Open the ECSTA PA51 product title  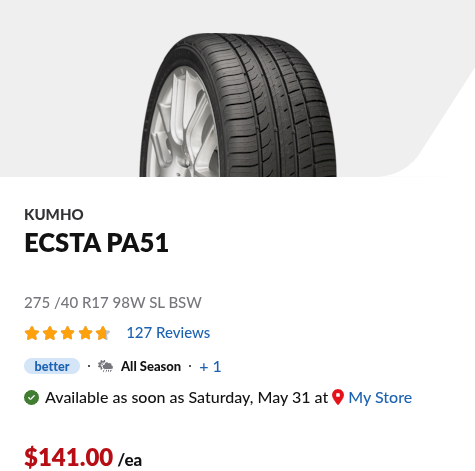point(96,243)
